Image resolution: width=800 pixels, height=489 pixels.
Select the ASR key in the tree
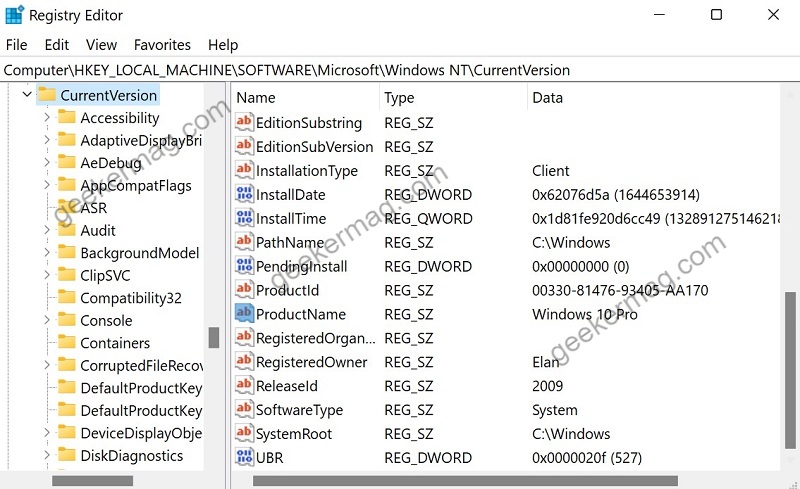(x=94, y=208)
